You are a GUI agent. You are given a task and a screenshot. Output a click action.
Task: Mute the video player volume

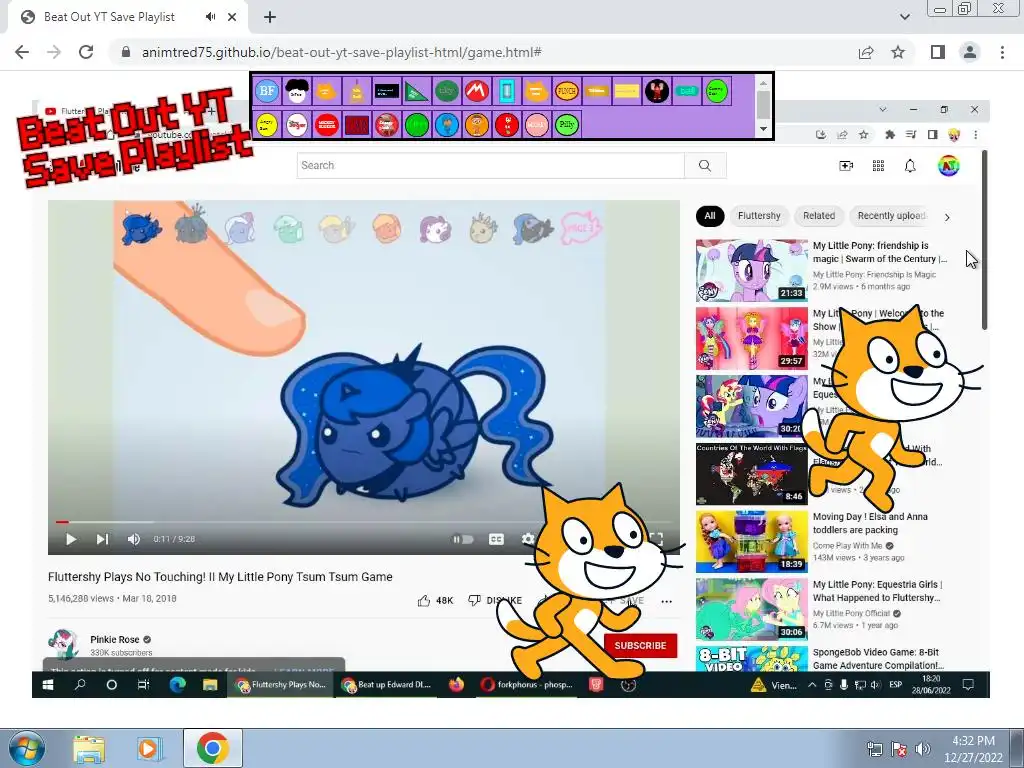(134, 539)
